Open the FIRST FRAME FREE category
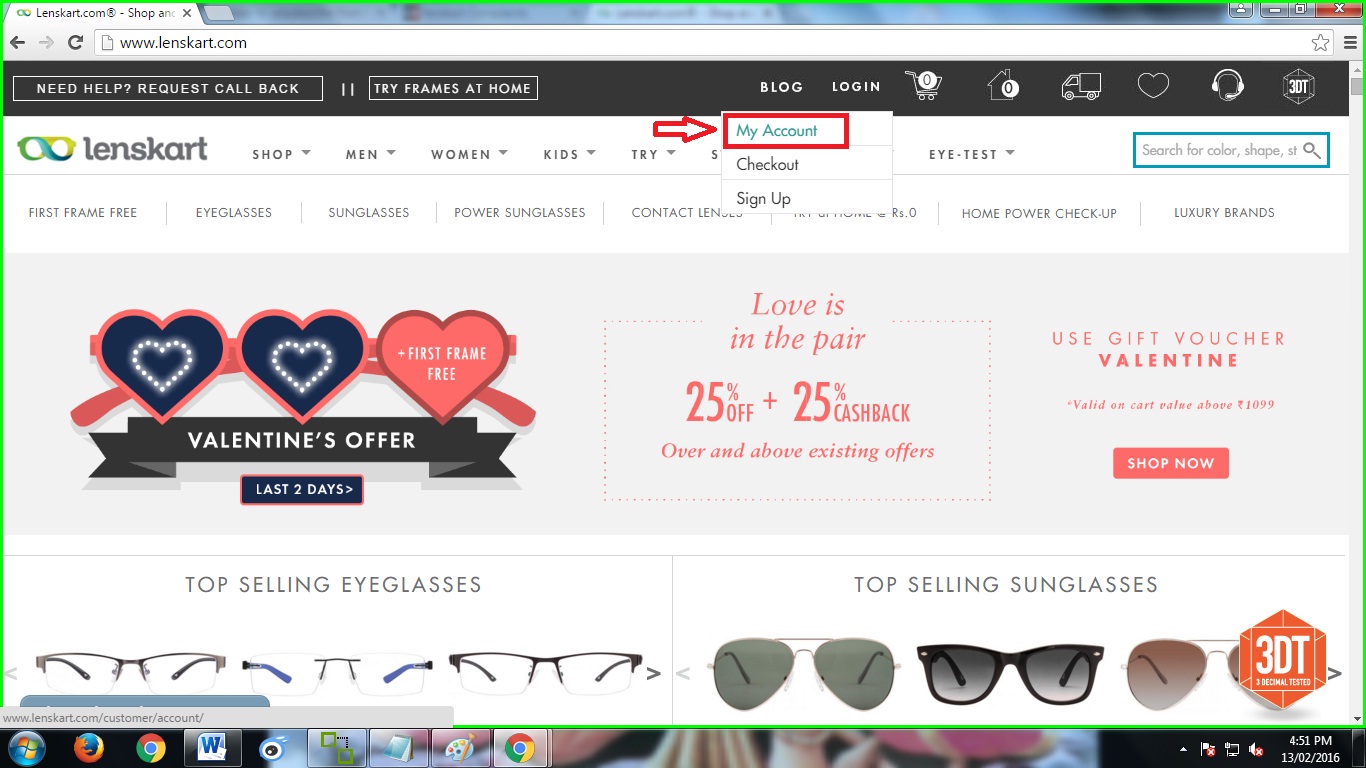Screen dimensions: 1366x768 (83, 213)
